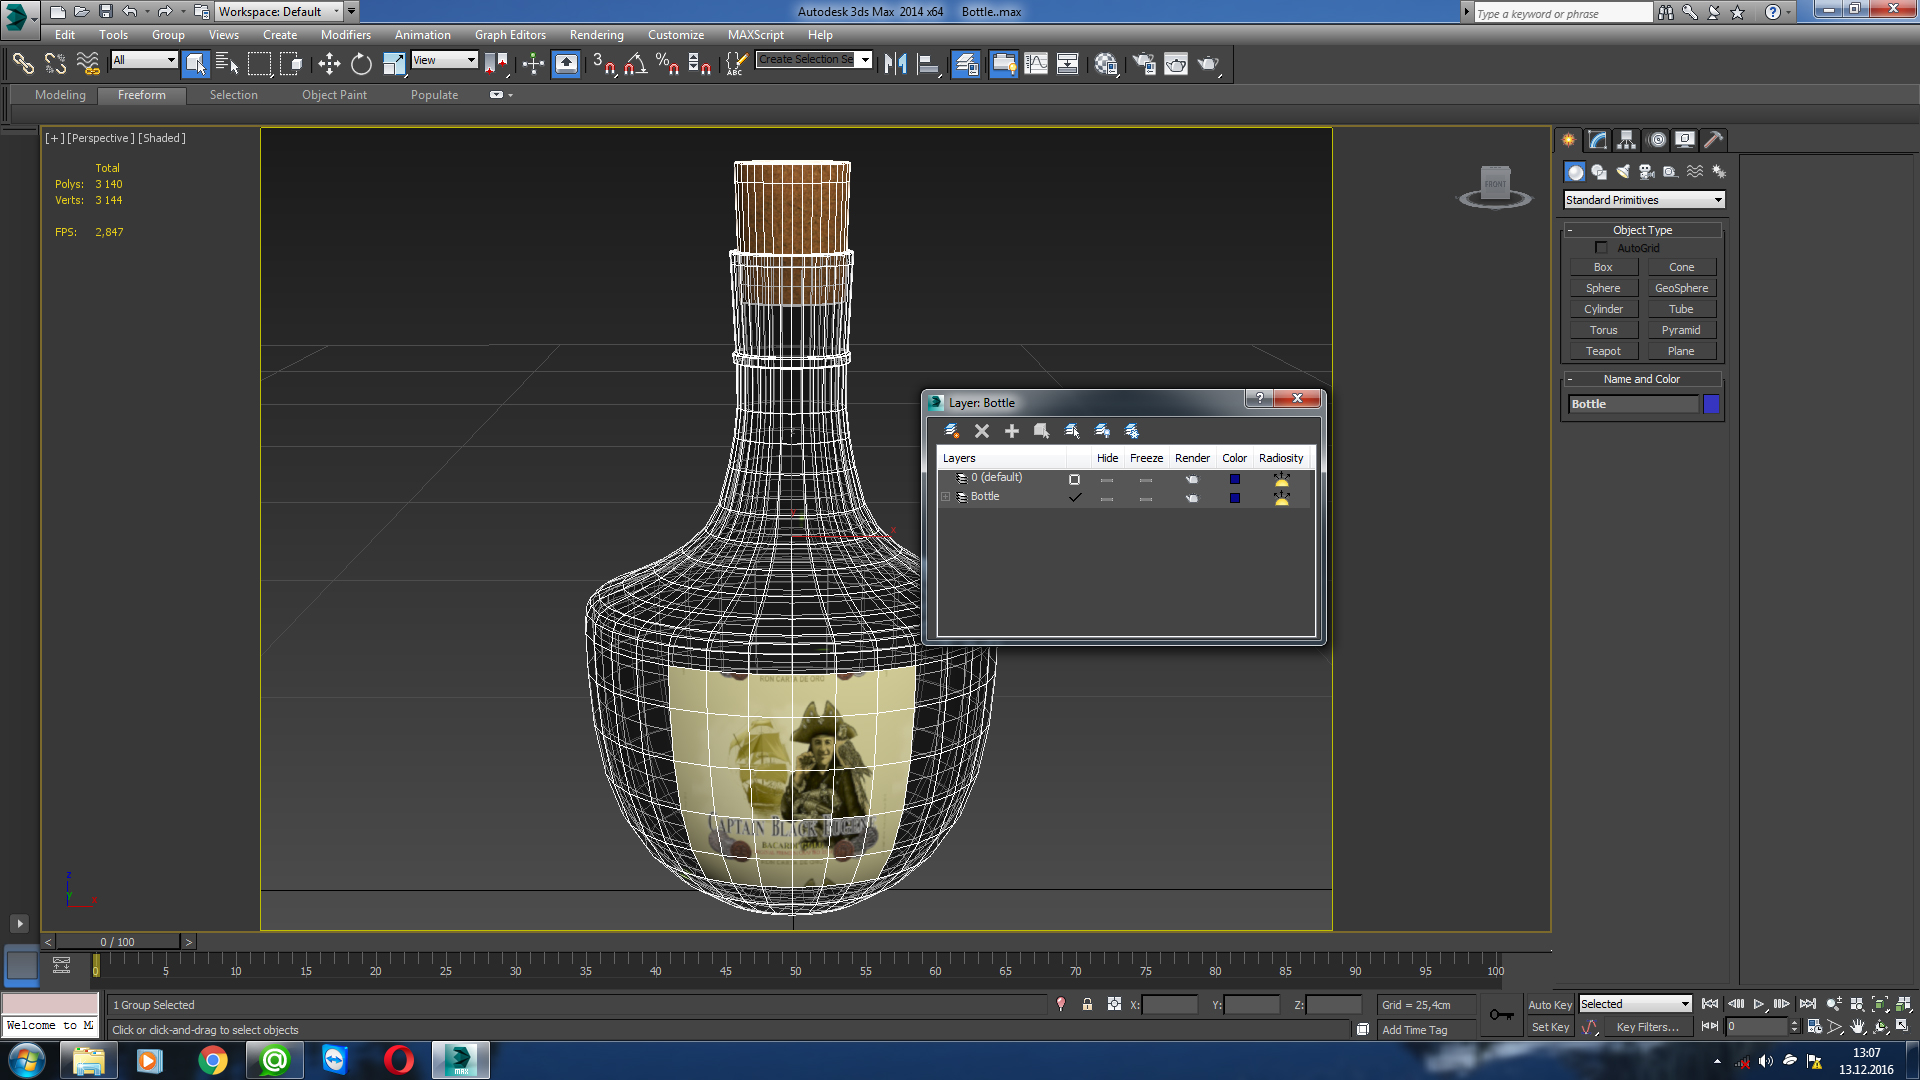The width and height of the screenshot is (1920, 1080).
Task: Open the blue object color swatch
Action: [x=1712, y=404]
